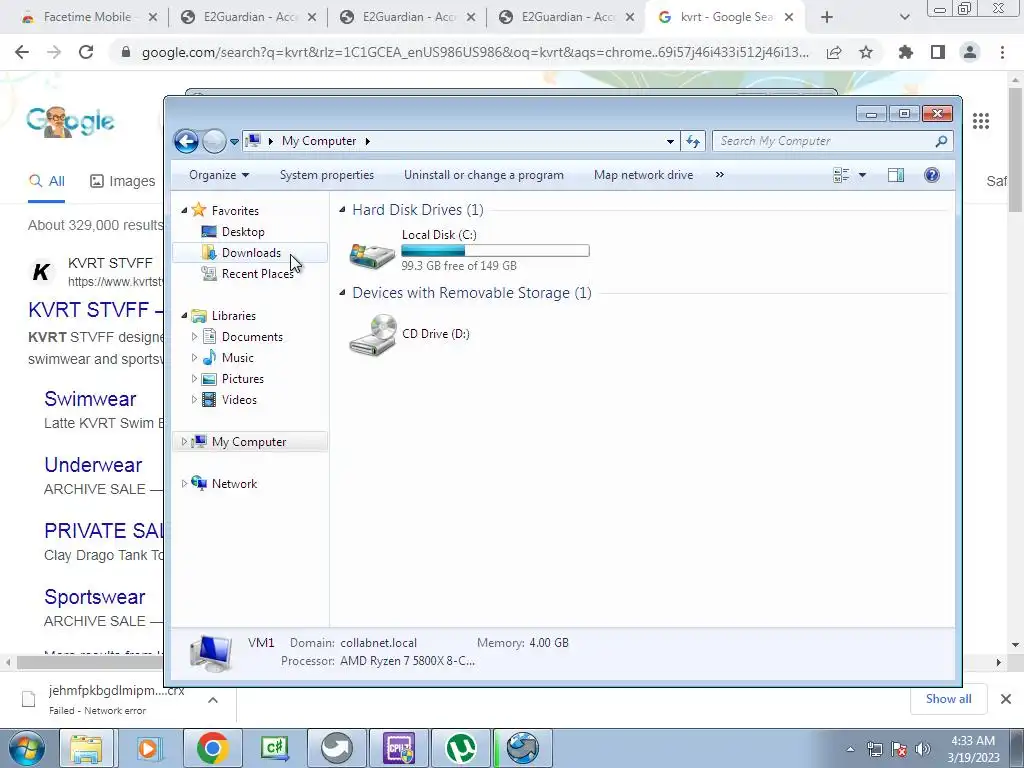This screenshot has height=768, width=1024.
Task: Open Downloads under Favorites
Action: tap(251, 253)
